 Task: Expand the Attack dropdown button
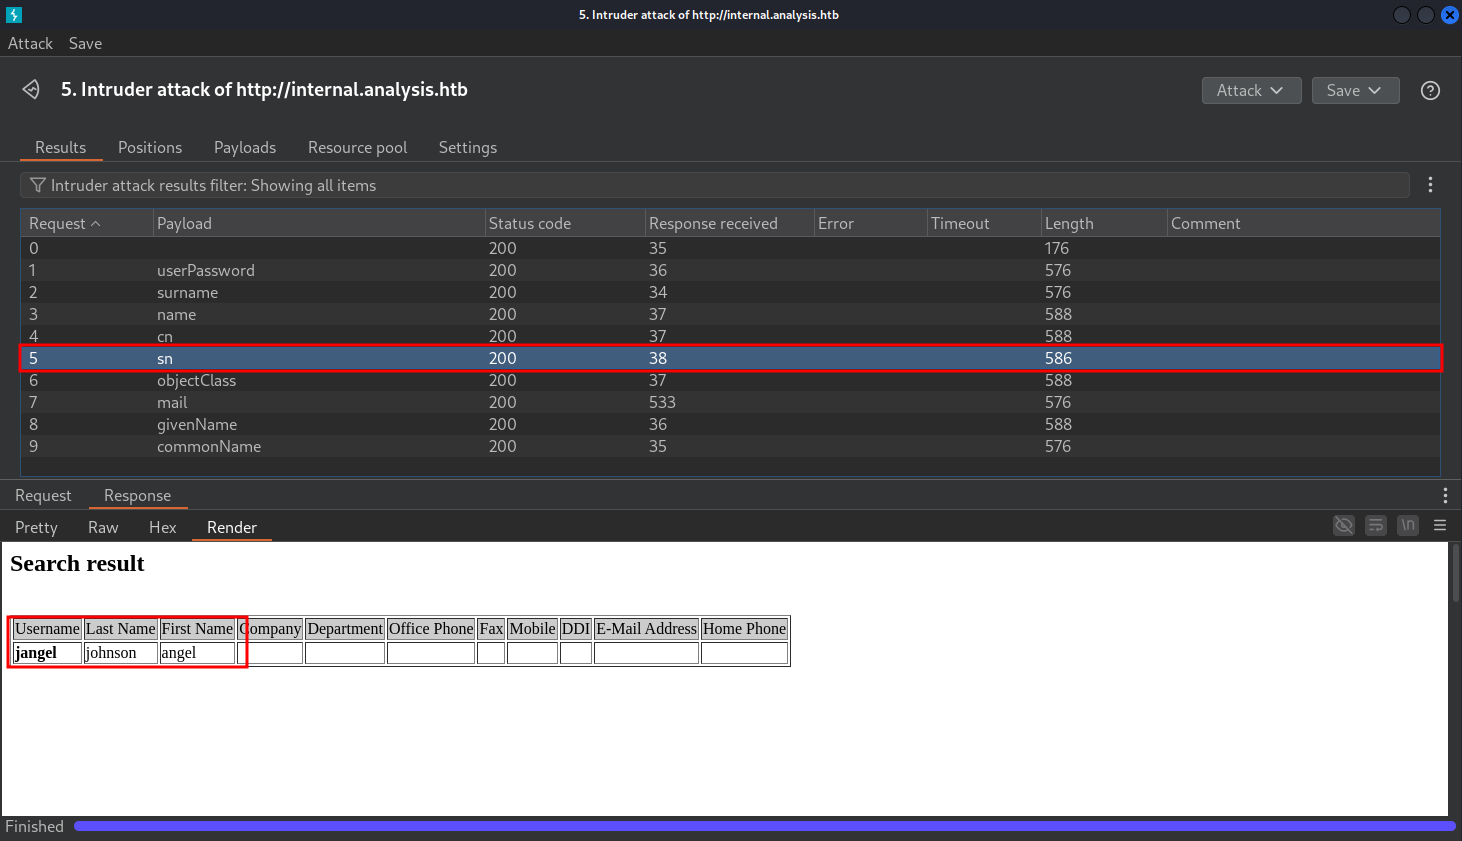pos(1250,91)
